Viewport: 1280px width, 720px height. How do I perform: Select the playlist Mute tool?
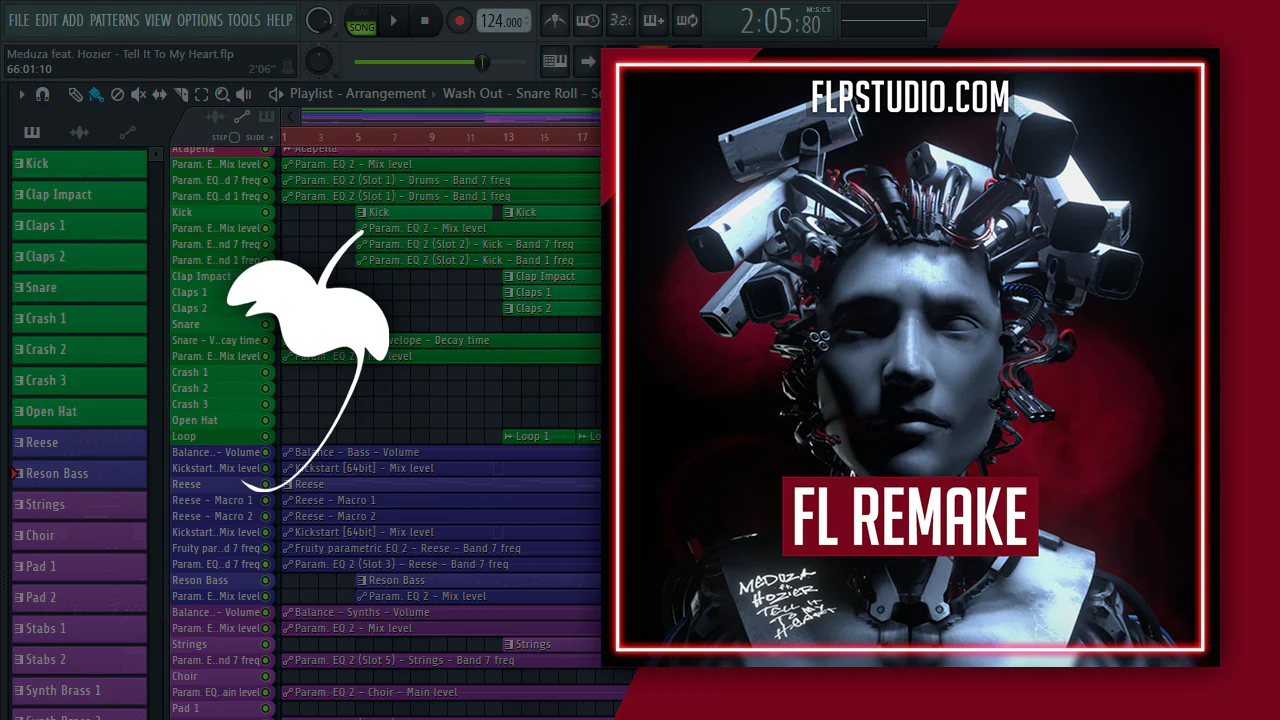click(138, 94)
